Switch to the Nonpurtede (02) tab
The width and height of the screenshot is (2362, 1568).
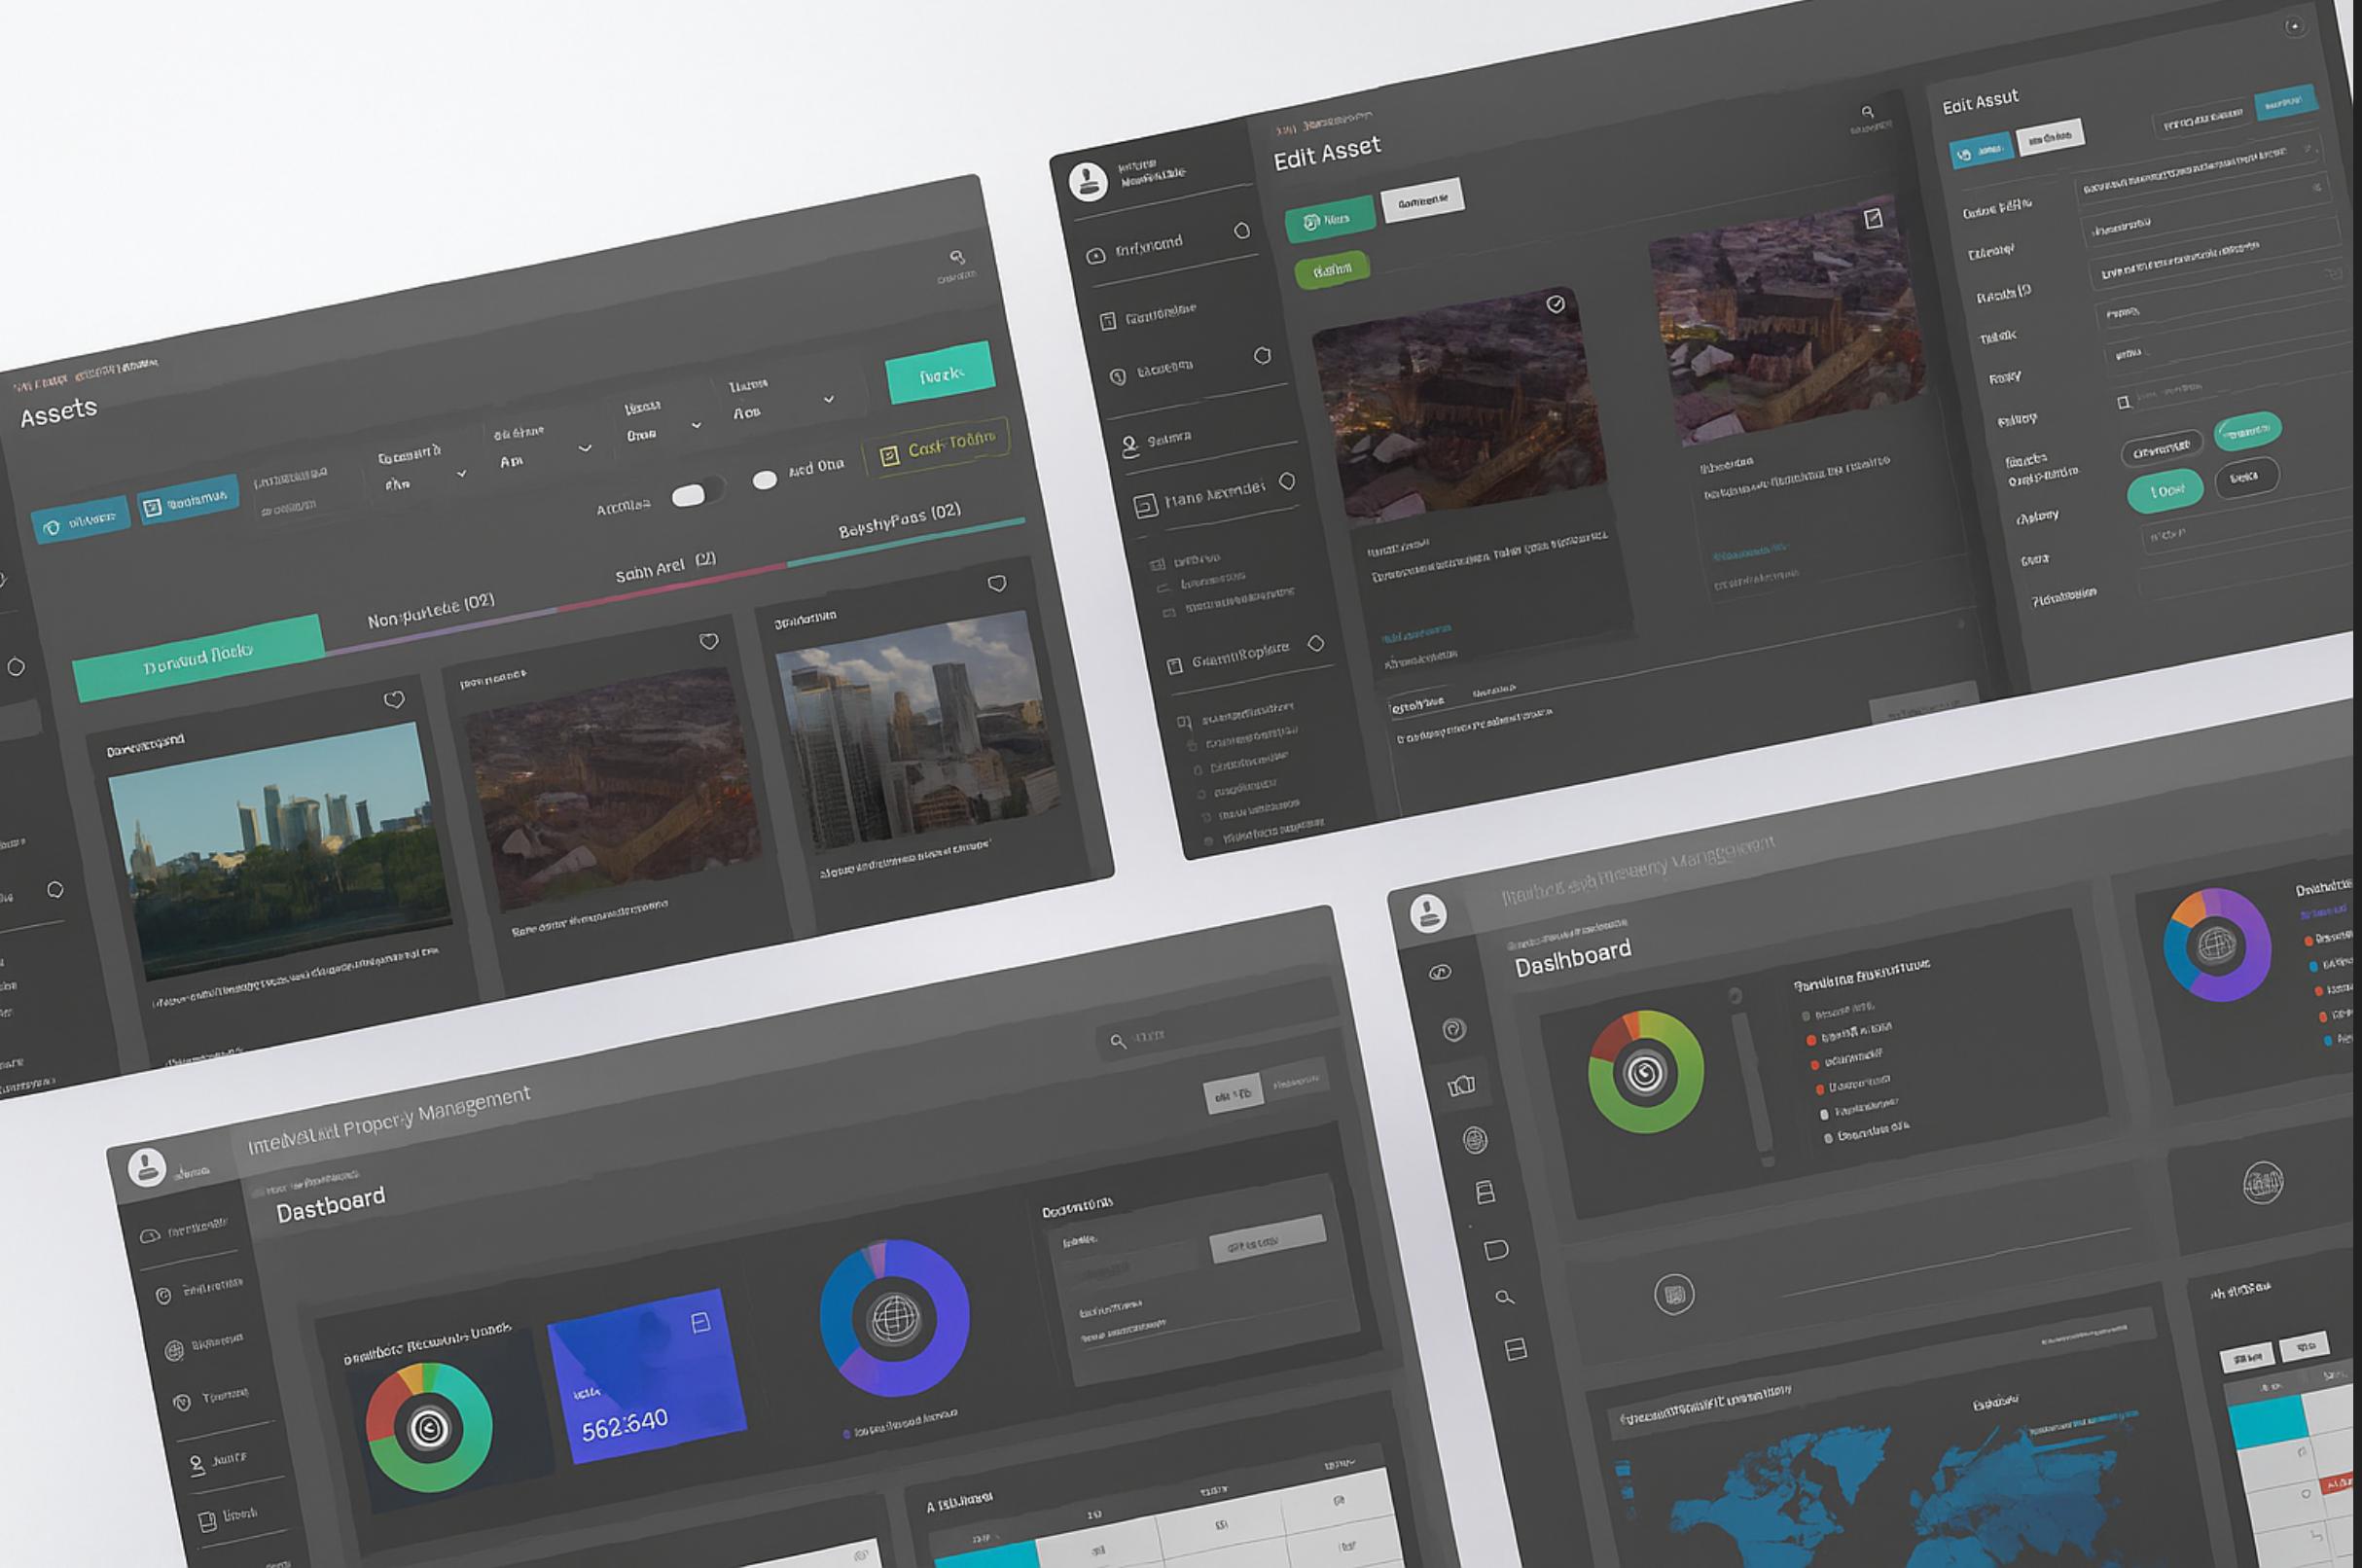pos(431,611)
